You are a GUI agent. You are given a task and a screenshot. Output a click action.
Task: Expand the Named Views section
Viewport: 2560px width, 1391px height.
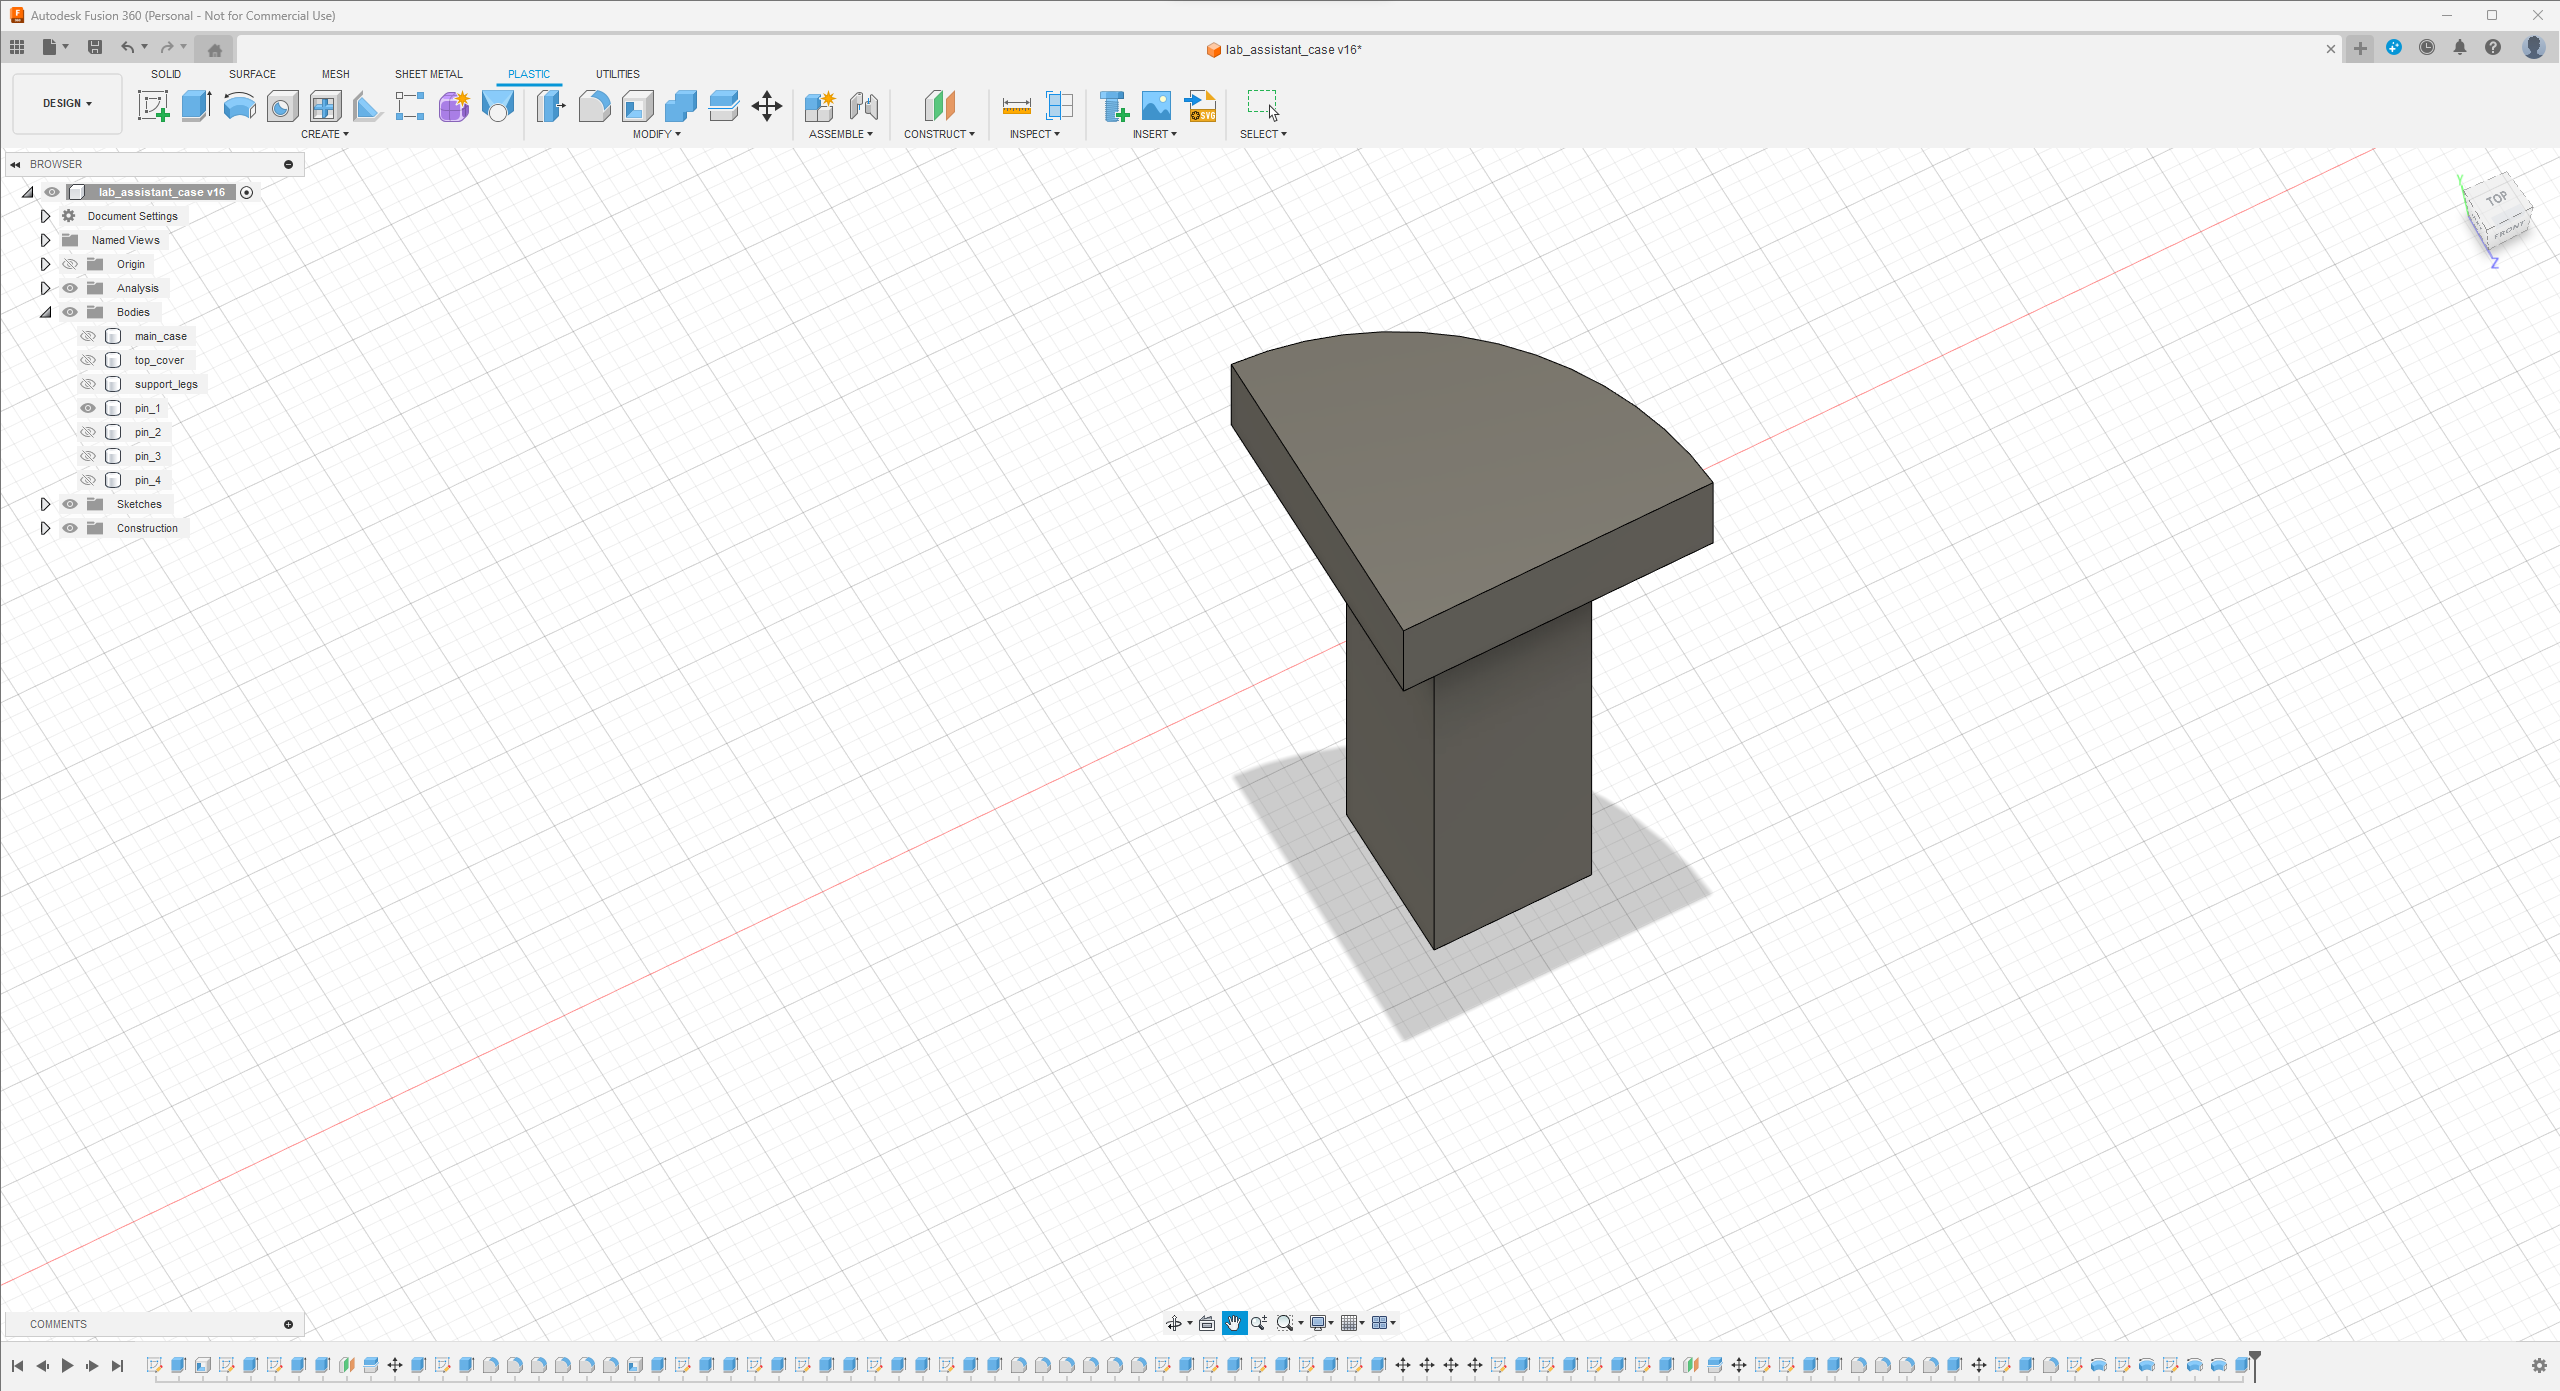(43, 240)
